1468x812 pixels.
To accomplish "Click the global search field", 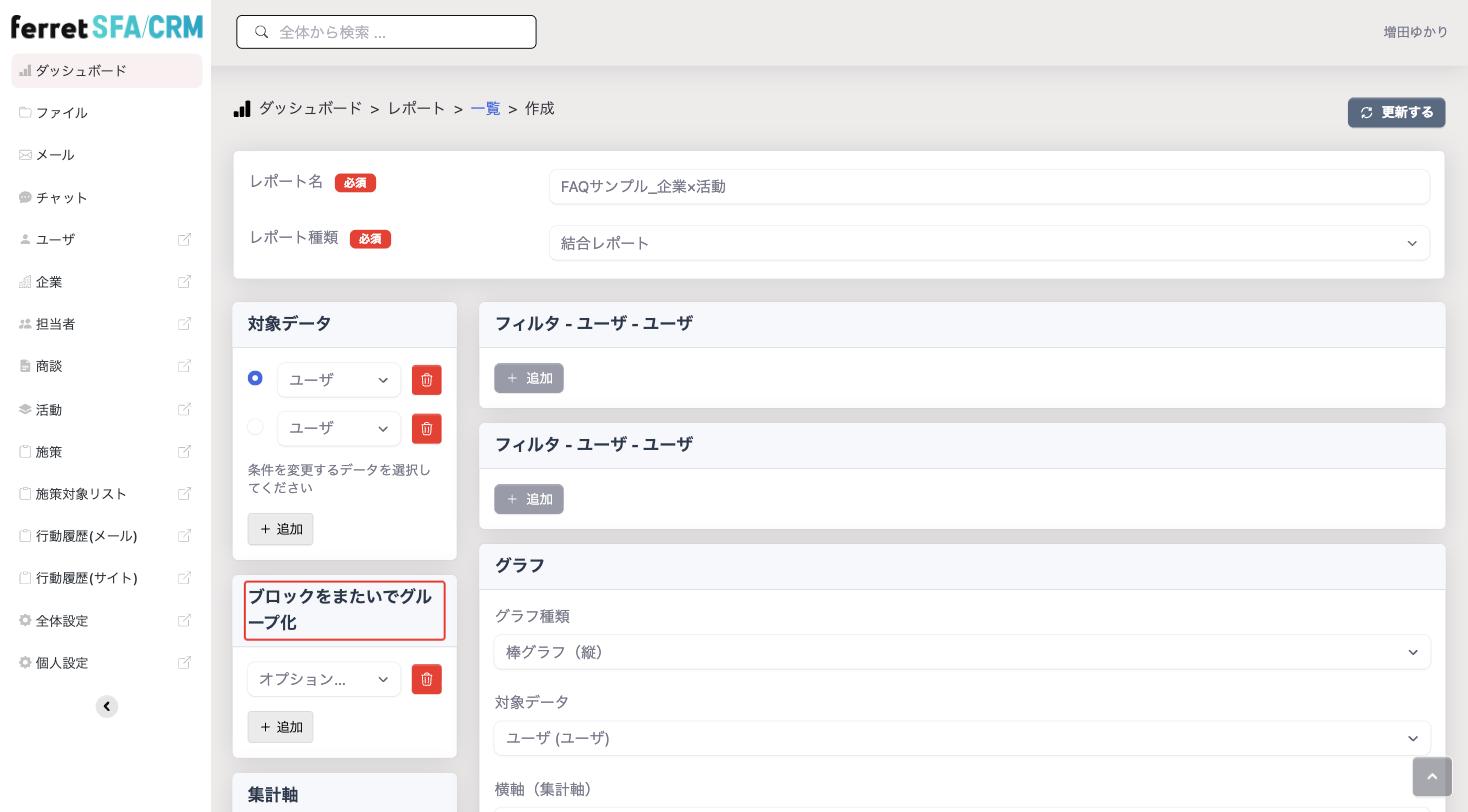I will 386,32.
